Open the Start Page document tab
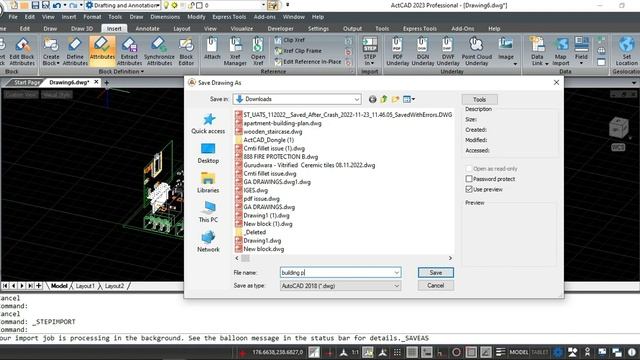This screenshot has height=360, width=640. (x=27, y=82)
